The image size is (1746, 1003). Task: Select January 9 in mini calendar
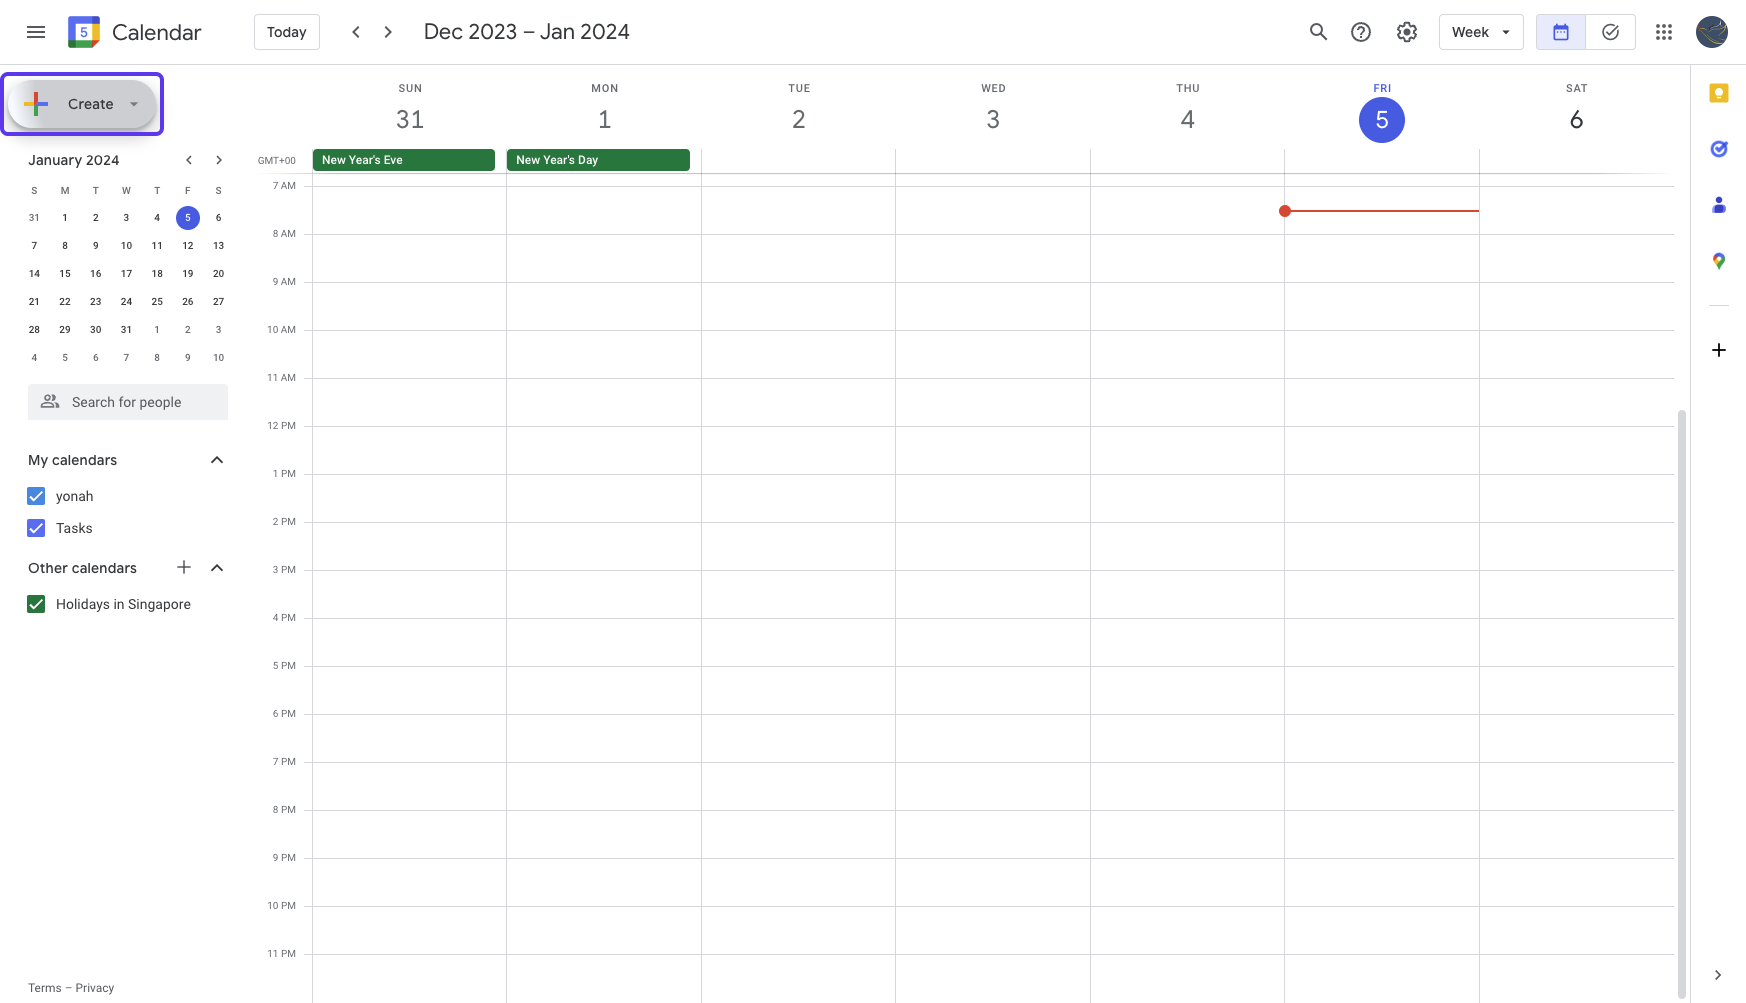[96, 245]
